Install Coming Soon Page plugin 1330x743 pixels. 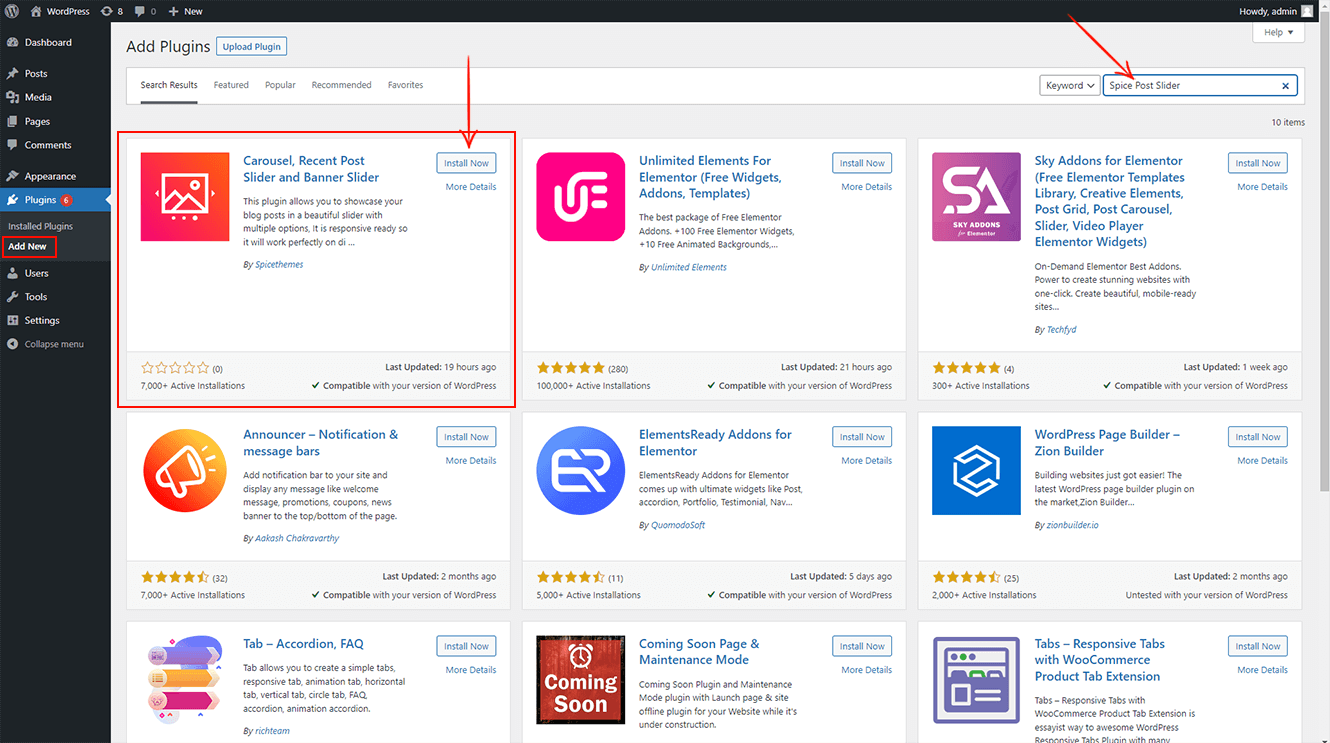coord(862,646)
